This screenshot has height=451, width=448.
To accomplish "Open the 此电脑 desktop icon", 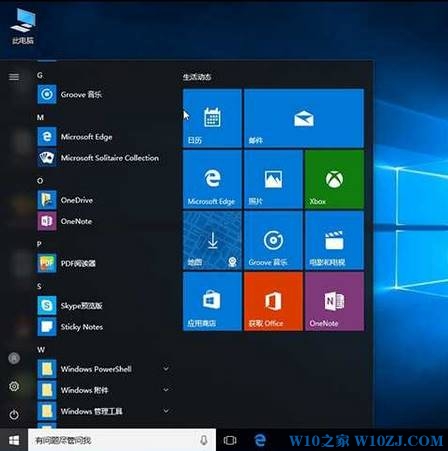I will [x=23, y=26].
